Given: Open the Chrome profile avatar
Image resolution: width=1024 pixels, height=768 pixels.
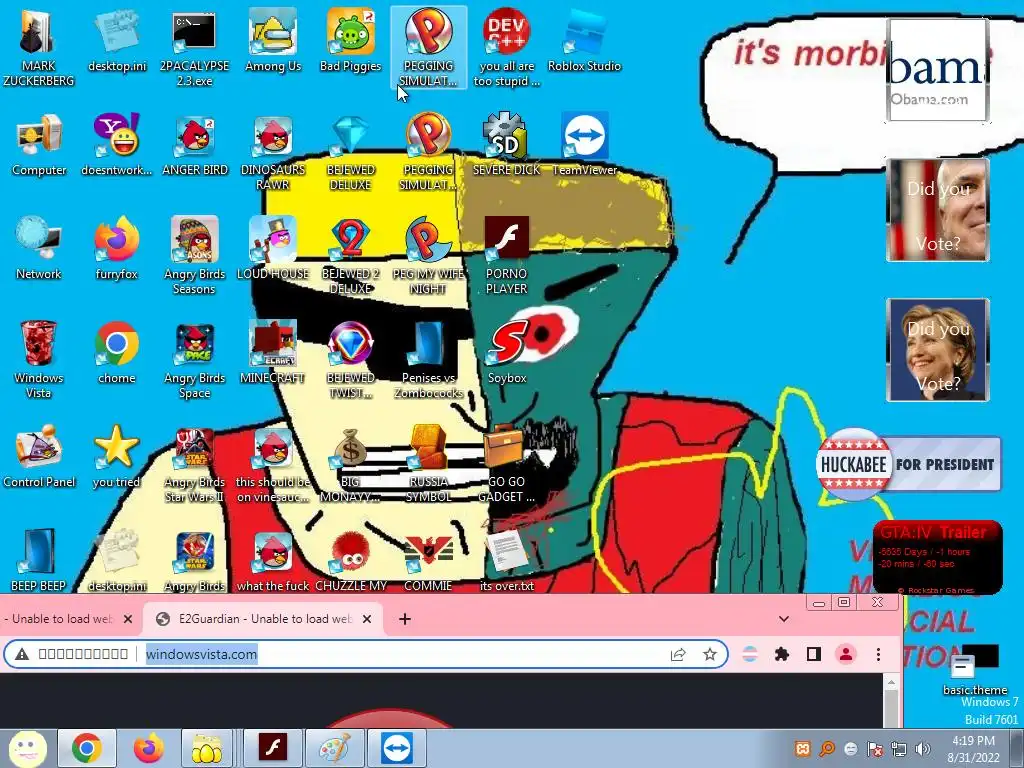Looking at the screenshot, I should (846, 654).
